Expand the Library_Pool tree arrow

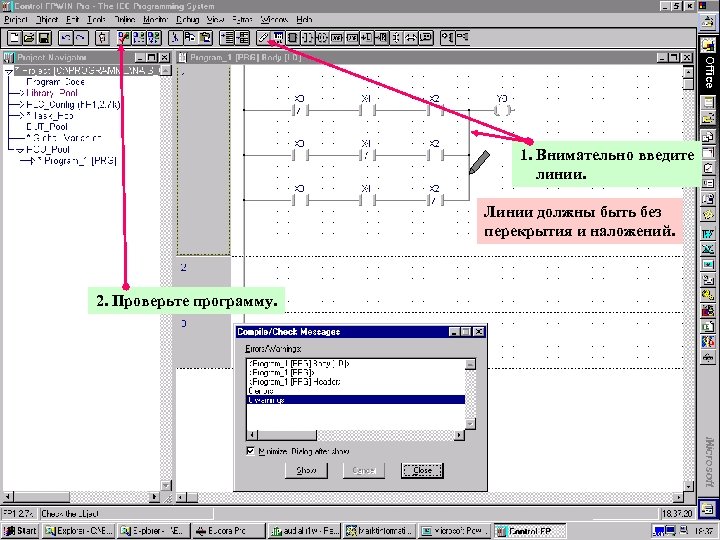click(x=21, y=93)
